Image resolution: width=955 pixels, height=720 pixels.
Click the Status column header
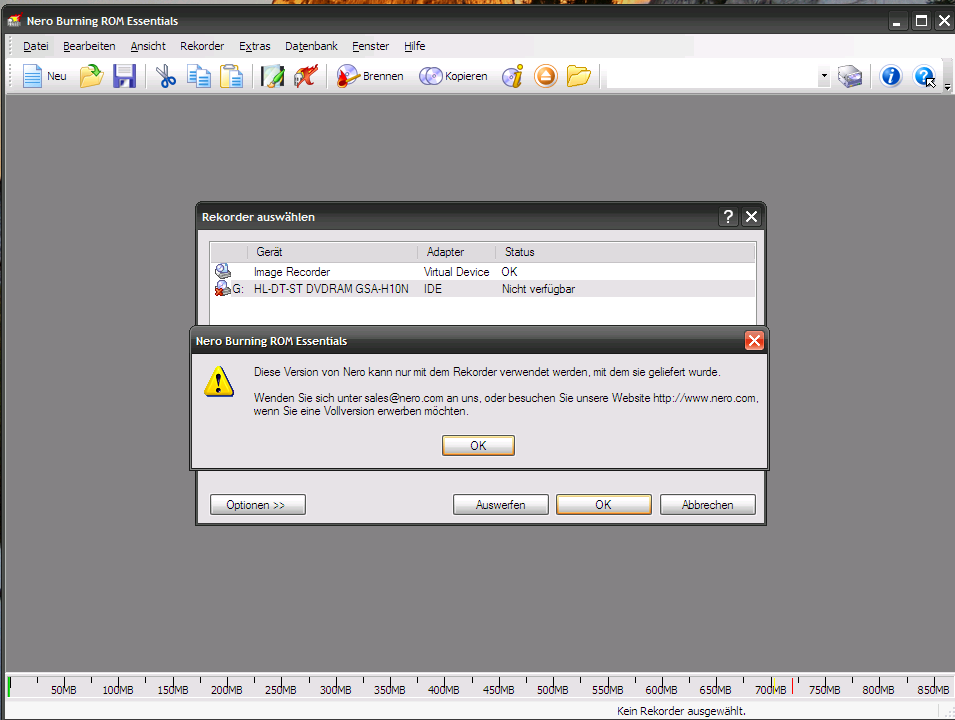pyautogui.click(x=626, y=252)
